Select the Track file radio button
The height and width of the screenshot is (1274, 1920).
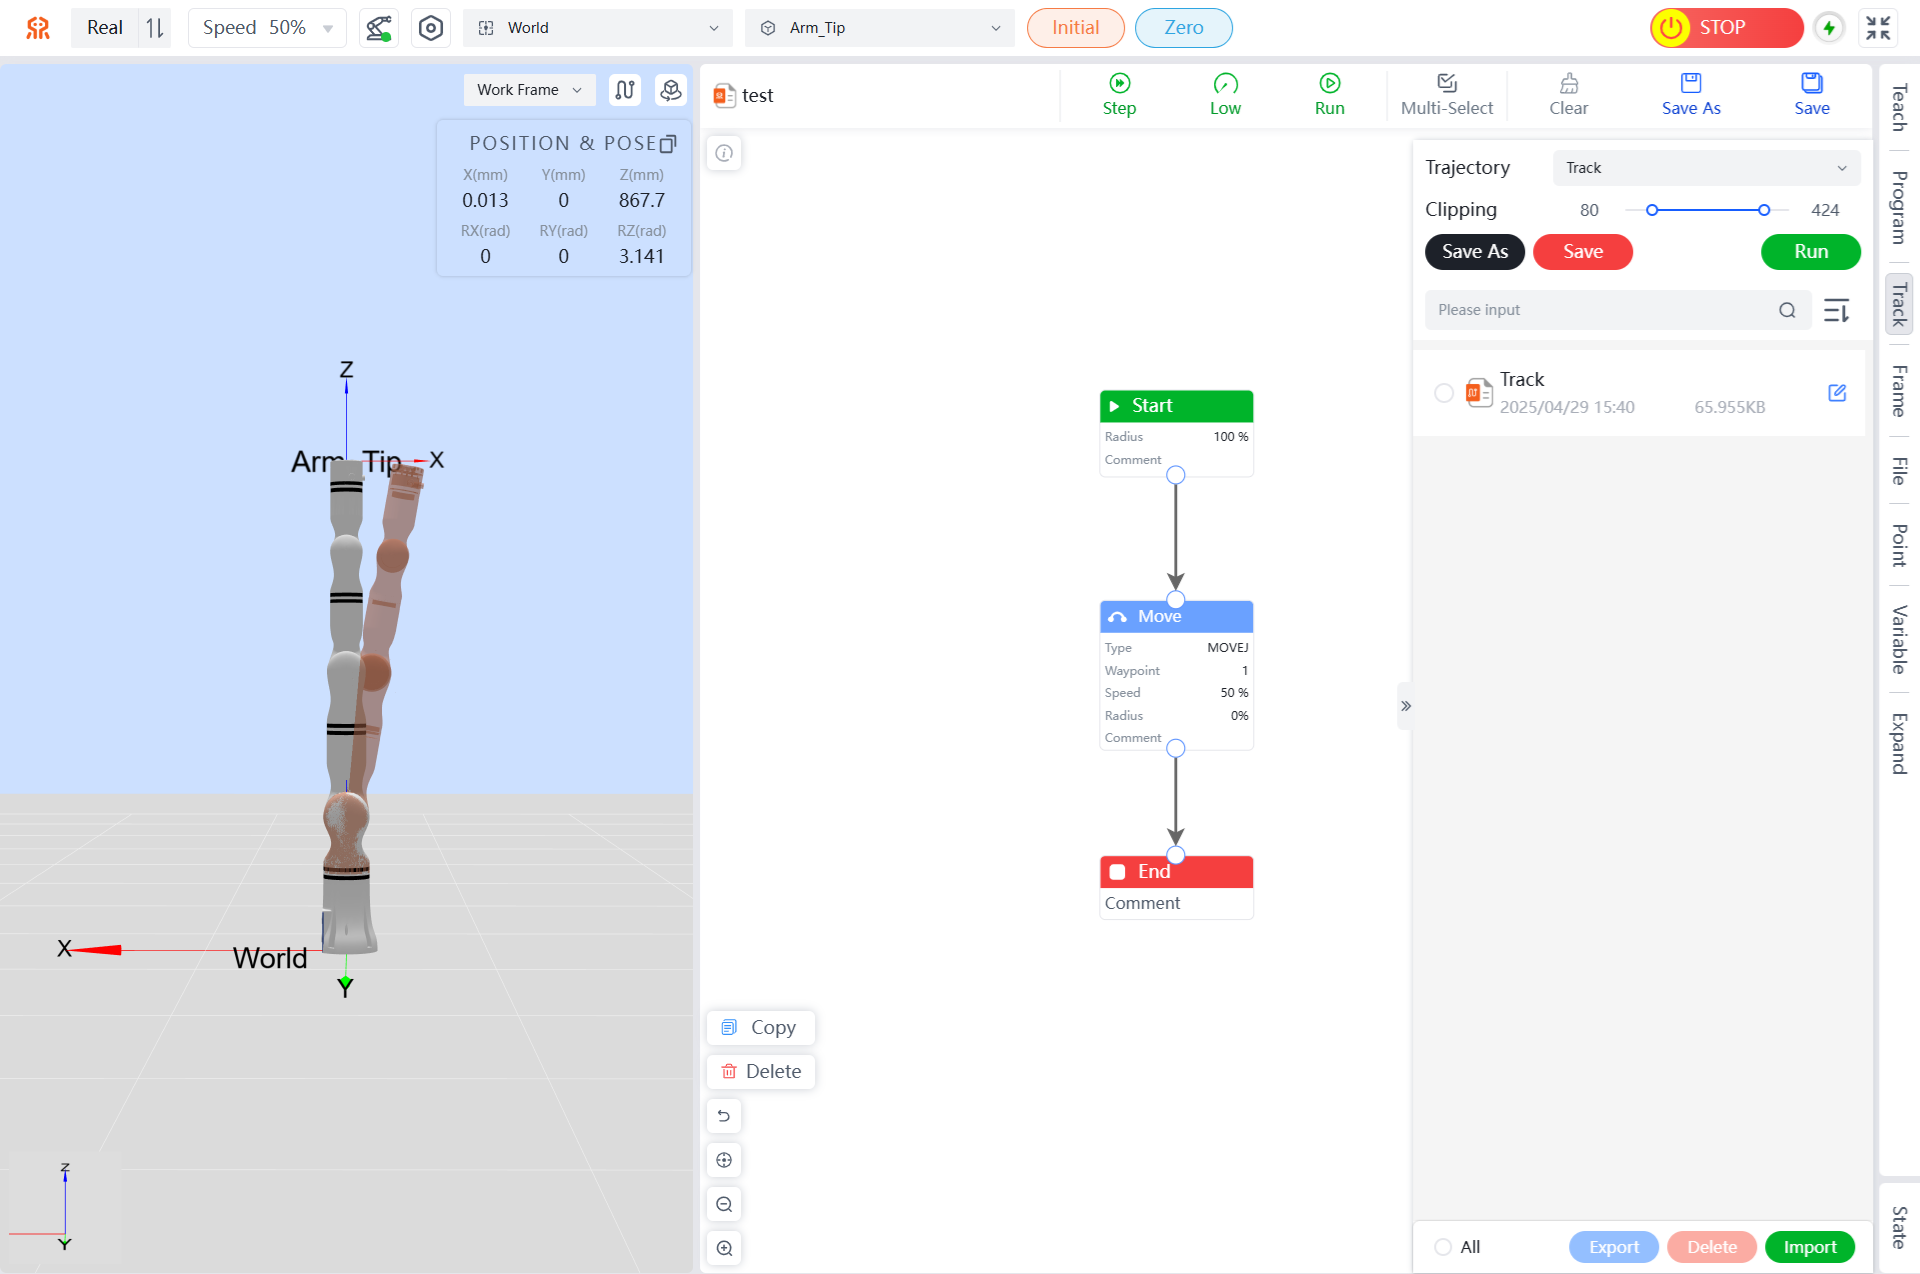(1443, 393)
